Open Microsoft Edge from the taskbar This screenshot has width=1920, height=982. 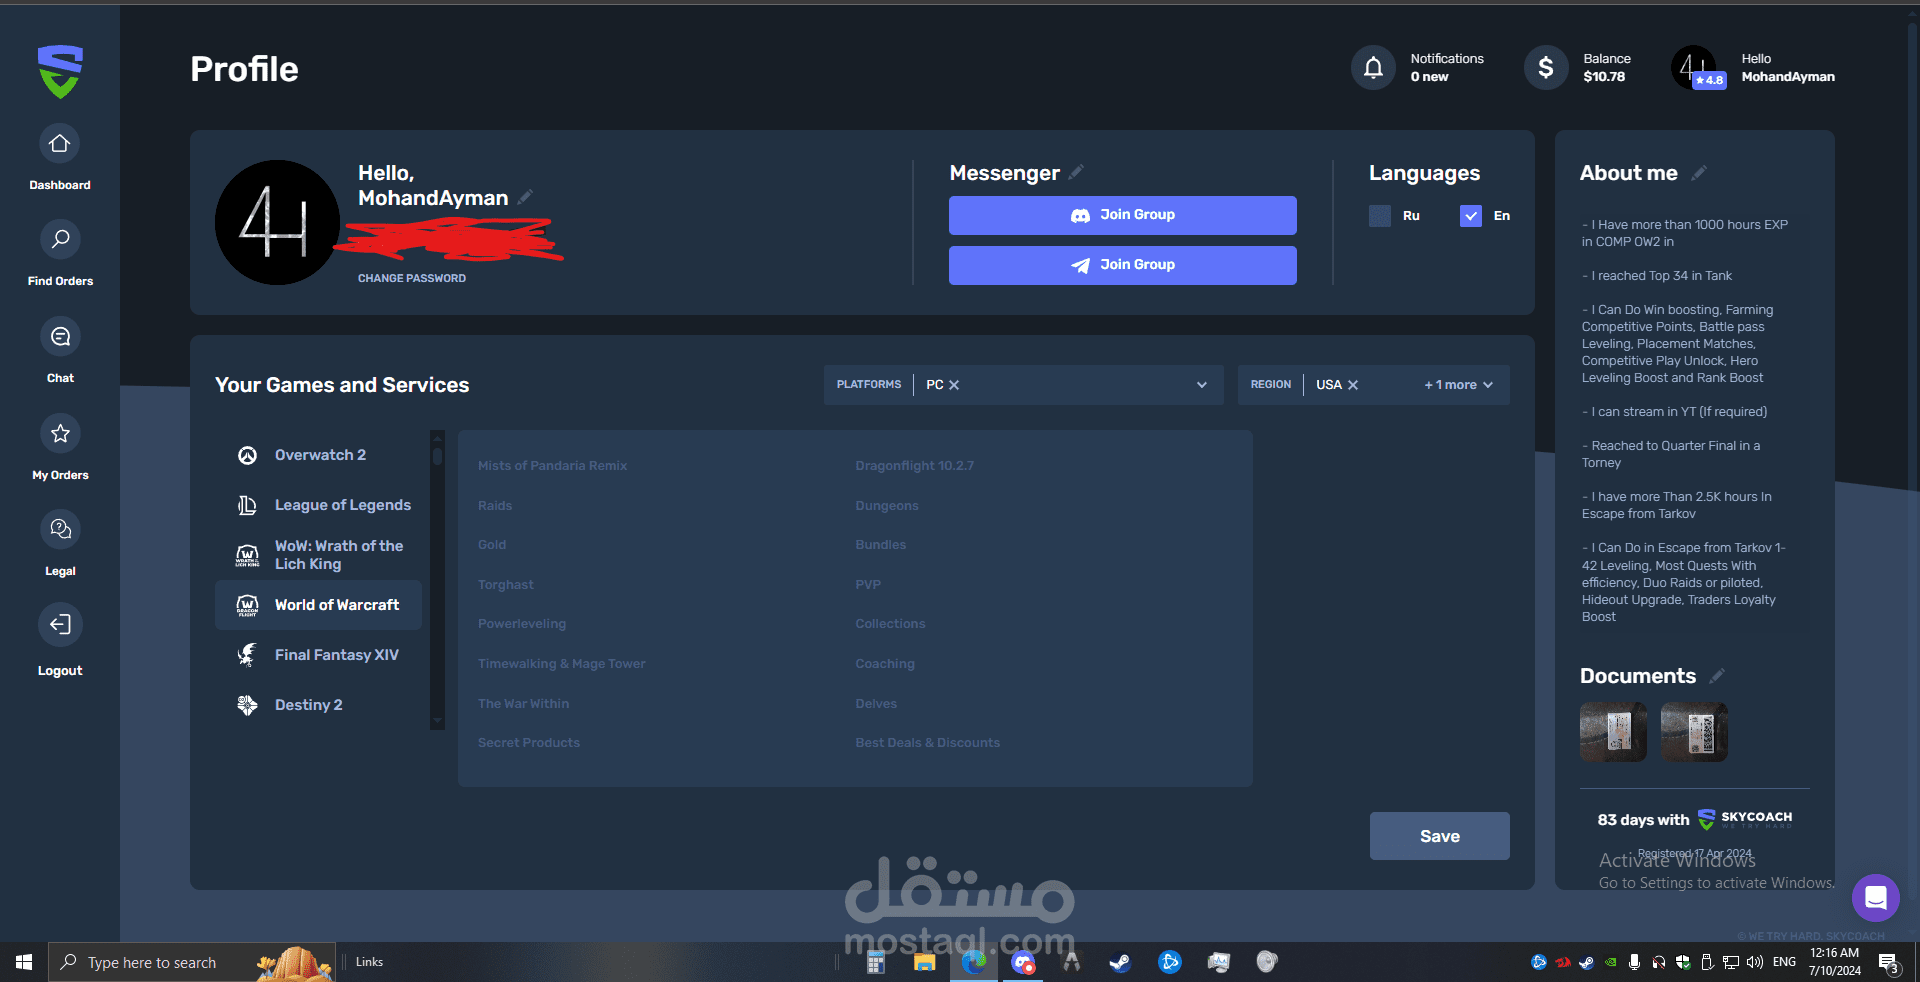pyautogui.click(x=973, y=962)
